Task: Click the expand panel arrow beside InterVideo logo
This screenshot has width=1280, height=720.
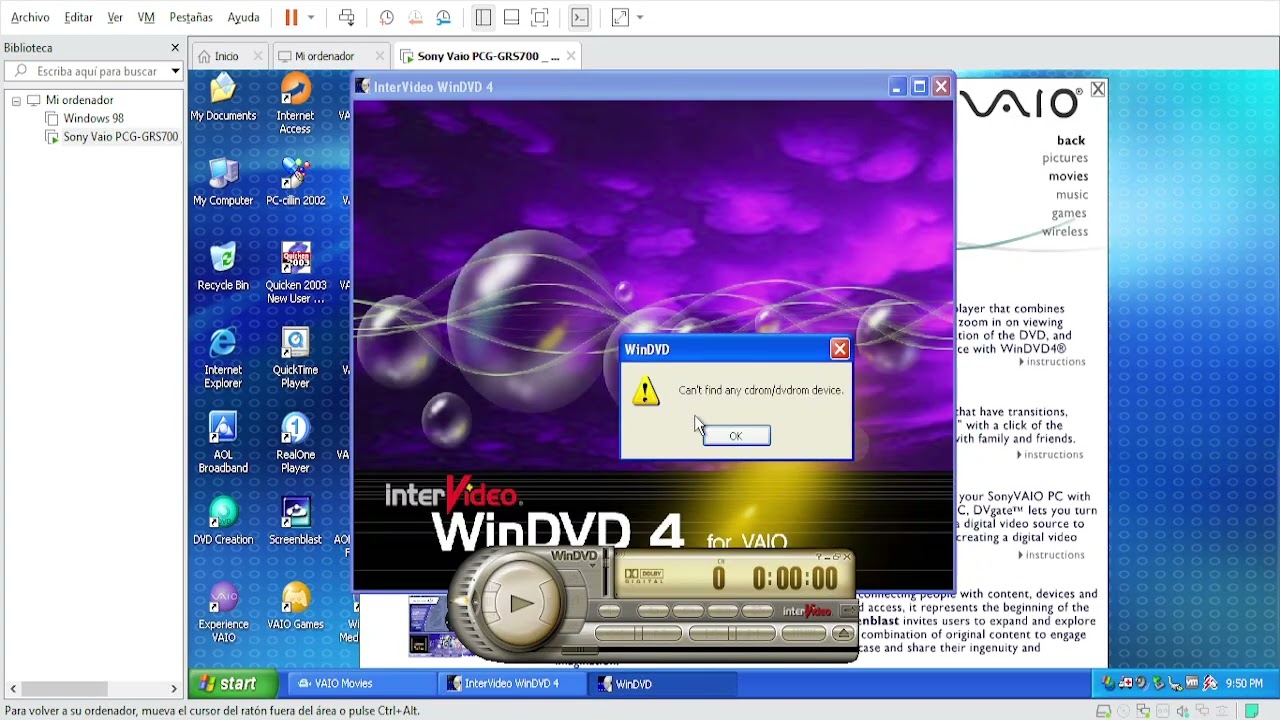Action: pos(846,610)
